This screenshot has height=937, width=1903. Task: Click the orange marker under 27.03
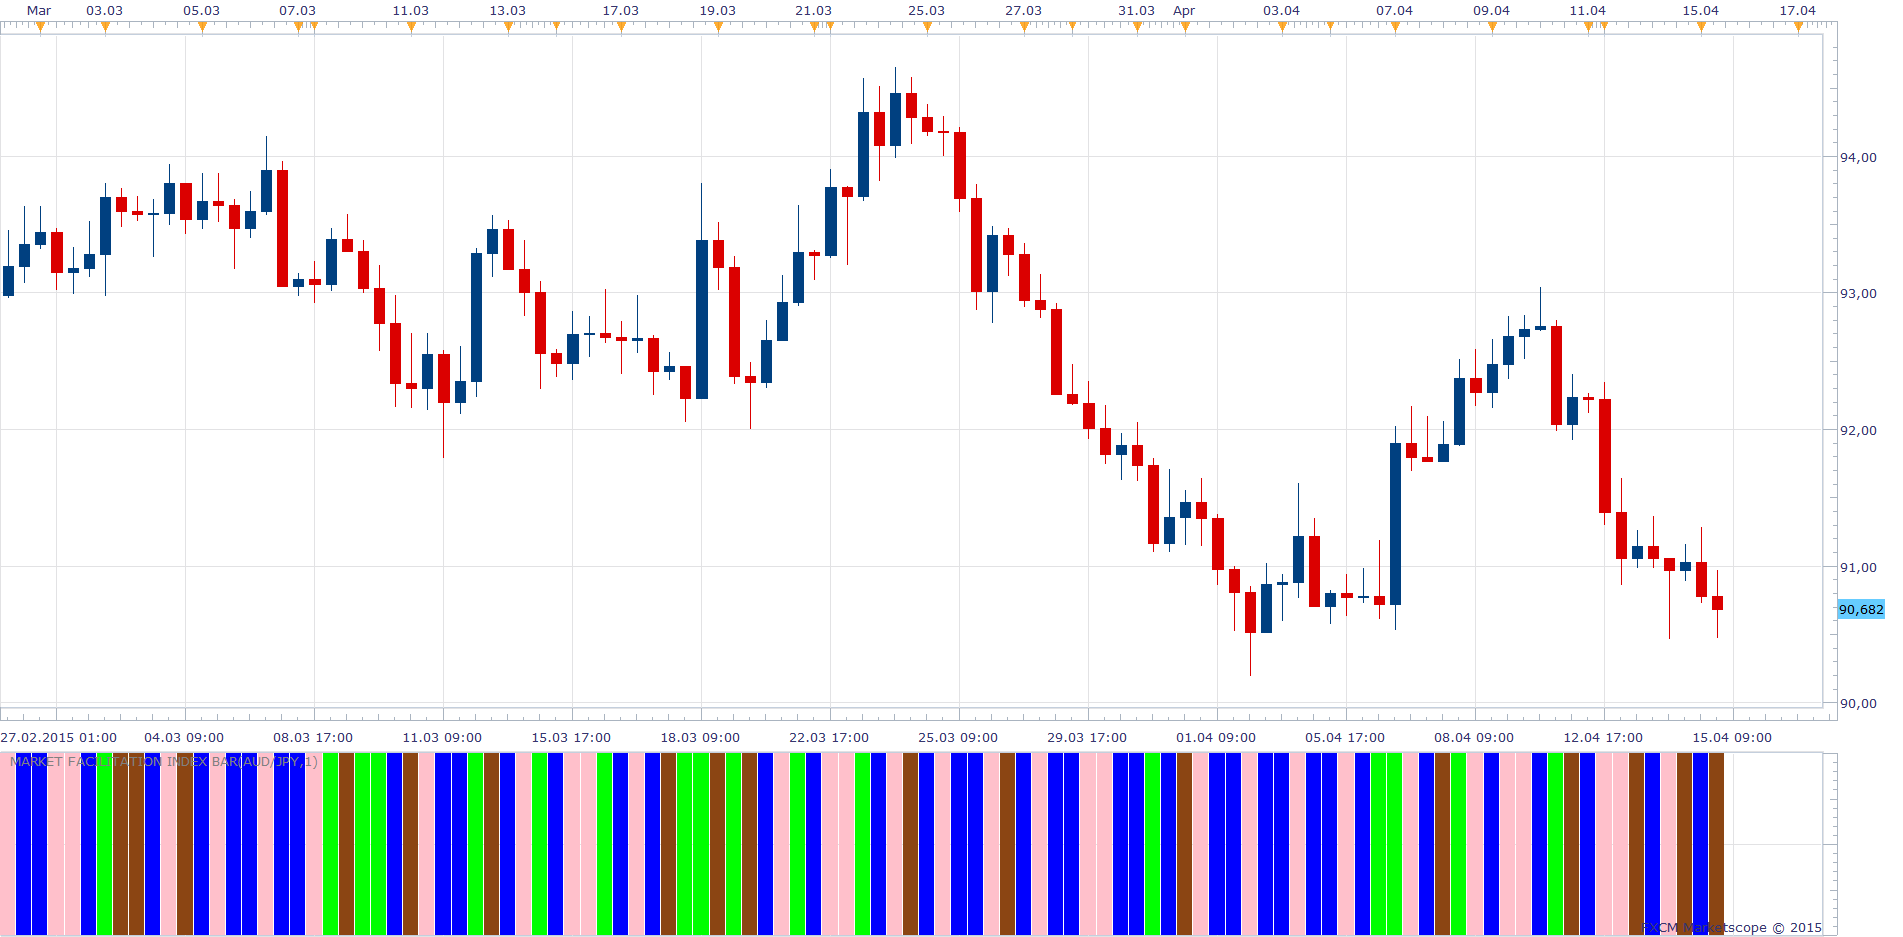coord(1024,27)
